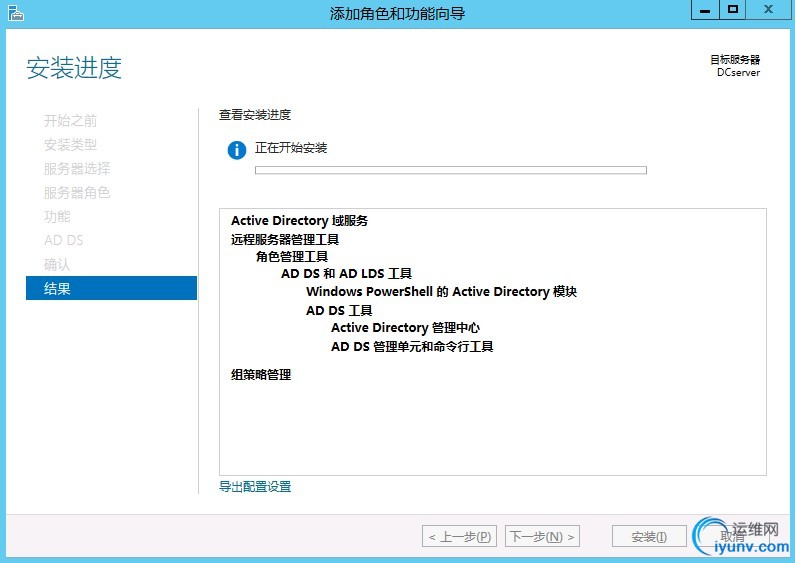Screen dimensions: 795x563
Task: Select the 远程服务器管理工具 entry
Action: point(285,239)
